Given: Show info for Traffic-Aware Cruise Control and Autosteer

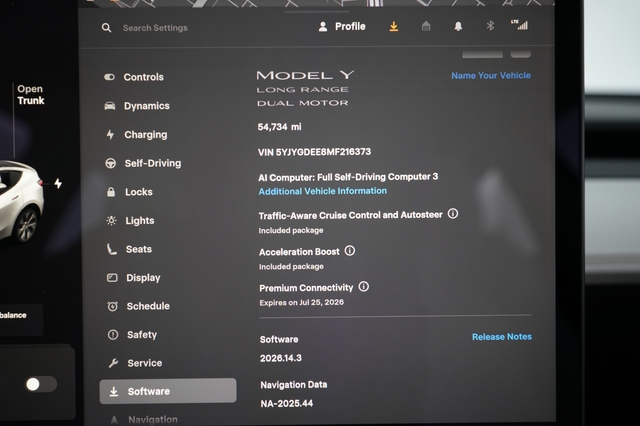Looking at the screenshot, I should click(453, 213).
